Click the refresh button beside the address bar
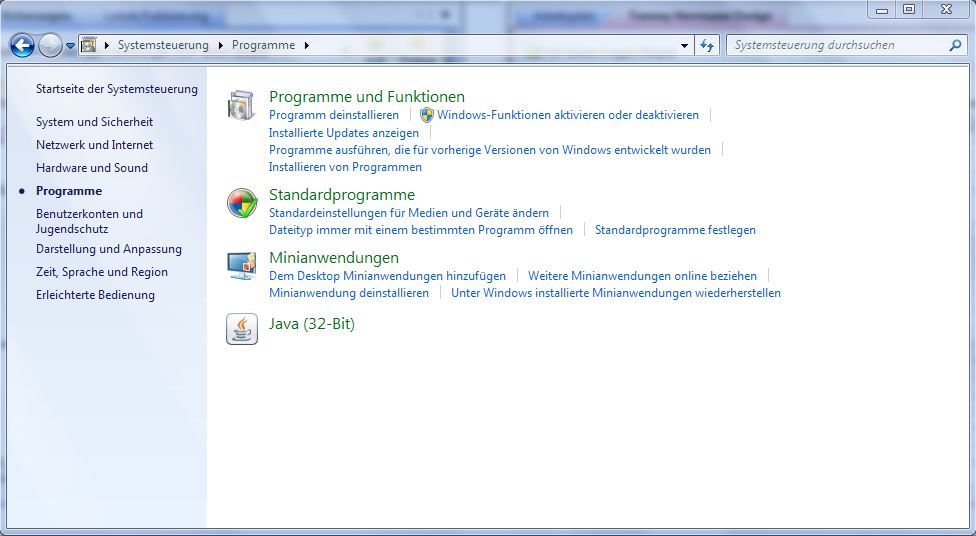976x536 pixels. click(x=708, y=45)
